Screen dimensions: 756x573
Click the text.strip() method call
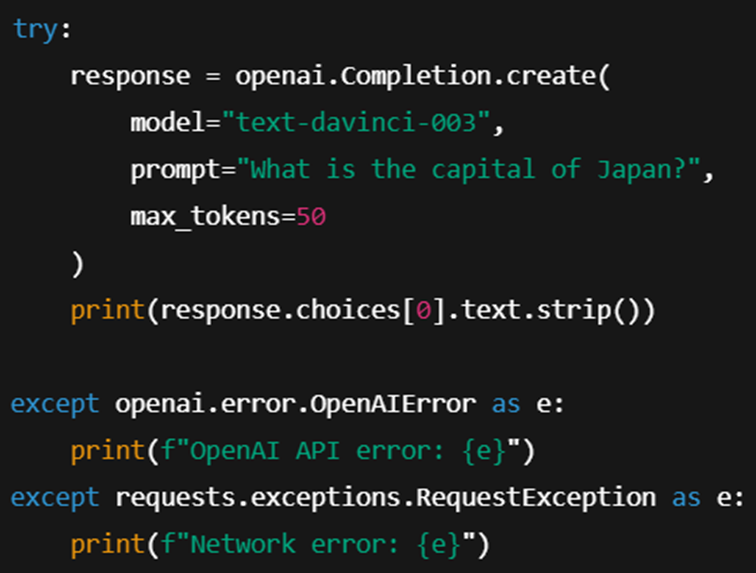[552, 311]
